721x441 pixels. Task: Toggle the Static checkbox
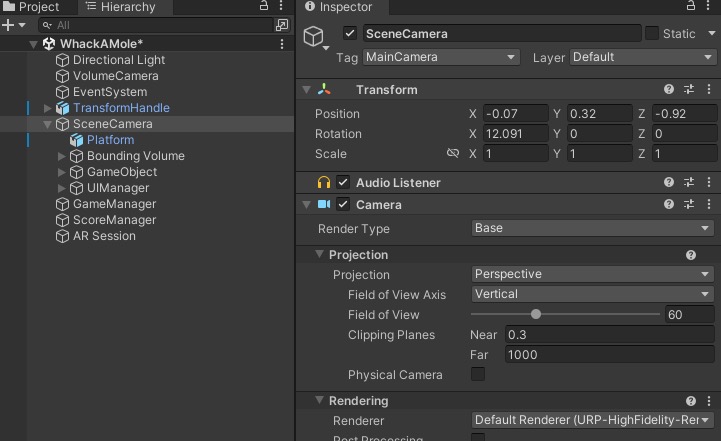(x=652, y=34)
